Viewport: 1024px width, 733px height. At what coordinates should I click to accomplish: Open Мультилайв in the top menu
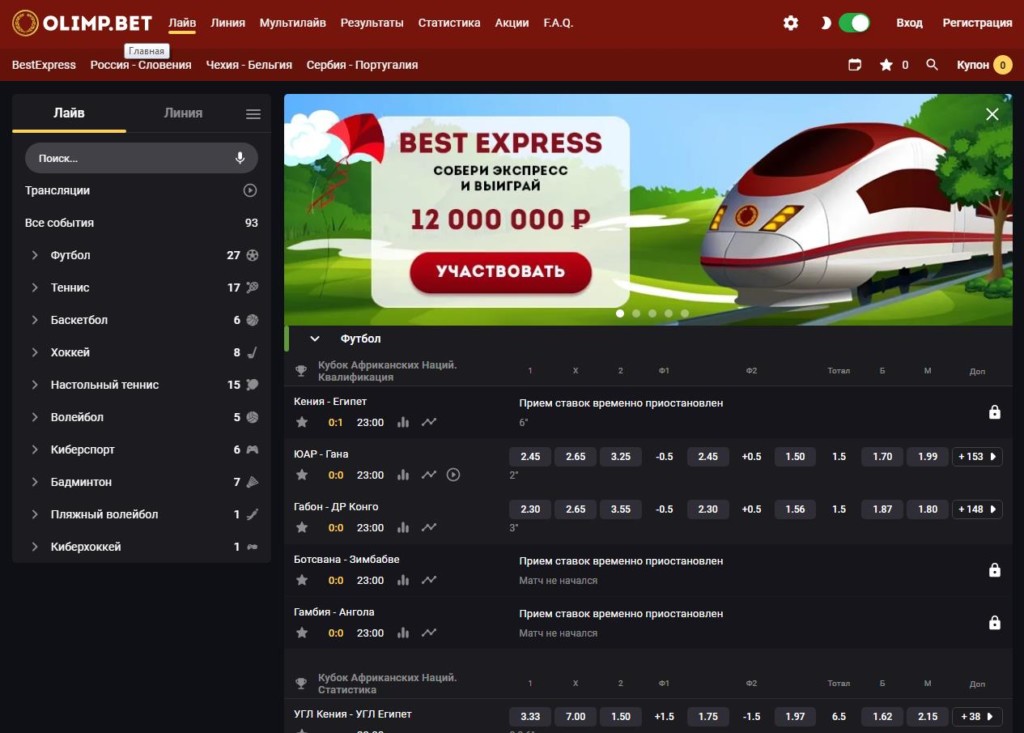293,23
